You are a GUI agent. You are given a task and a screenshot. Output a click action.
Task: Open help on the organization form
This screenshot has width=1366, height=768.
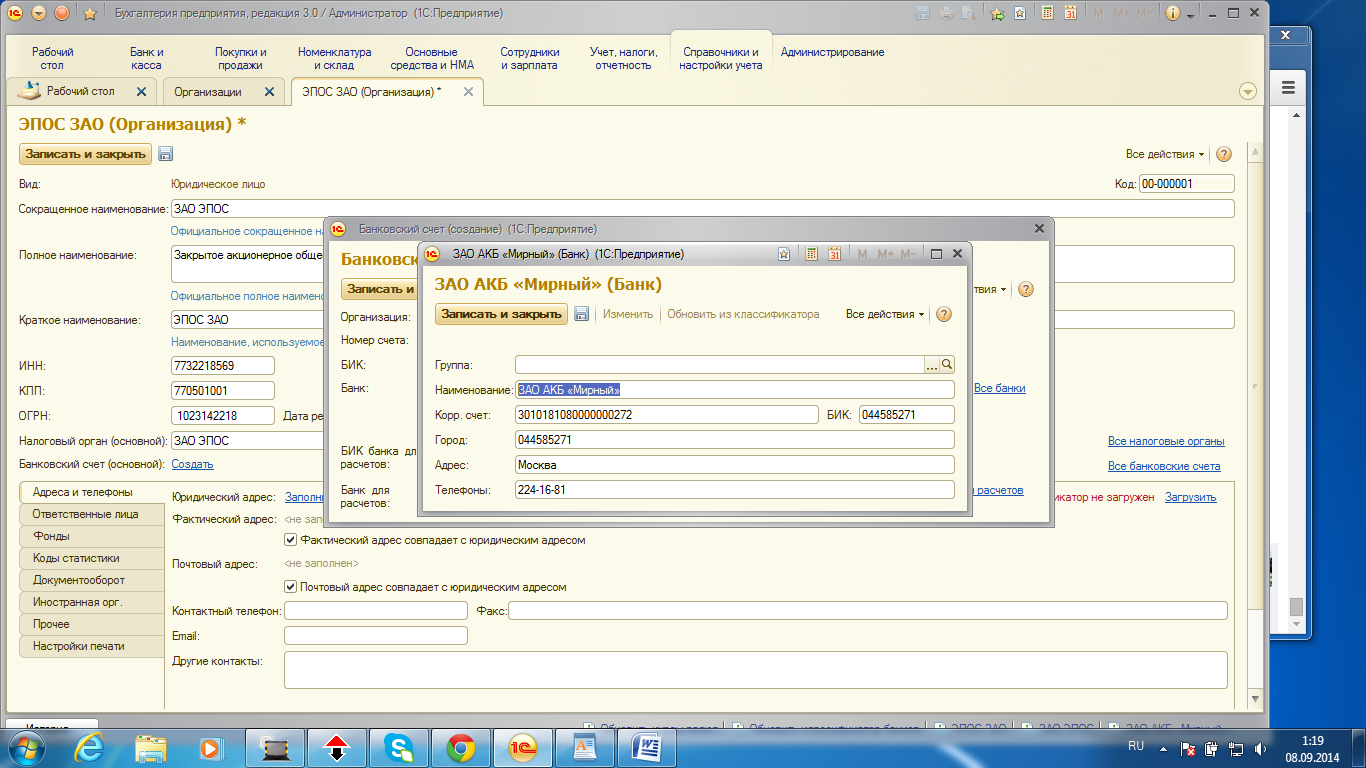point(1223,154)
